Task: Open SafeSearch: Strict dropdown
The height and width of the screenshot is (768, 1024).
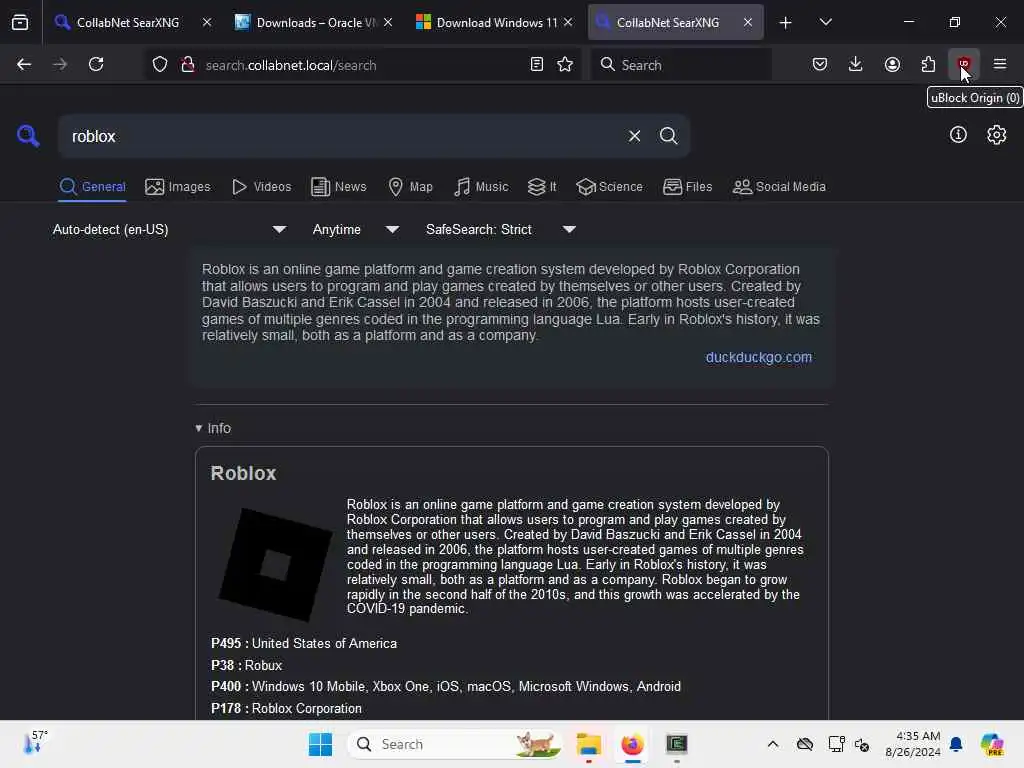Action: click(500, 229)
